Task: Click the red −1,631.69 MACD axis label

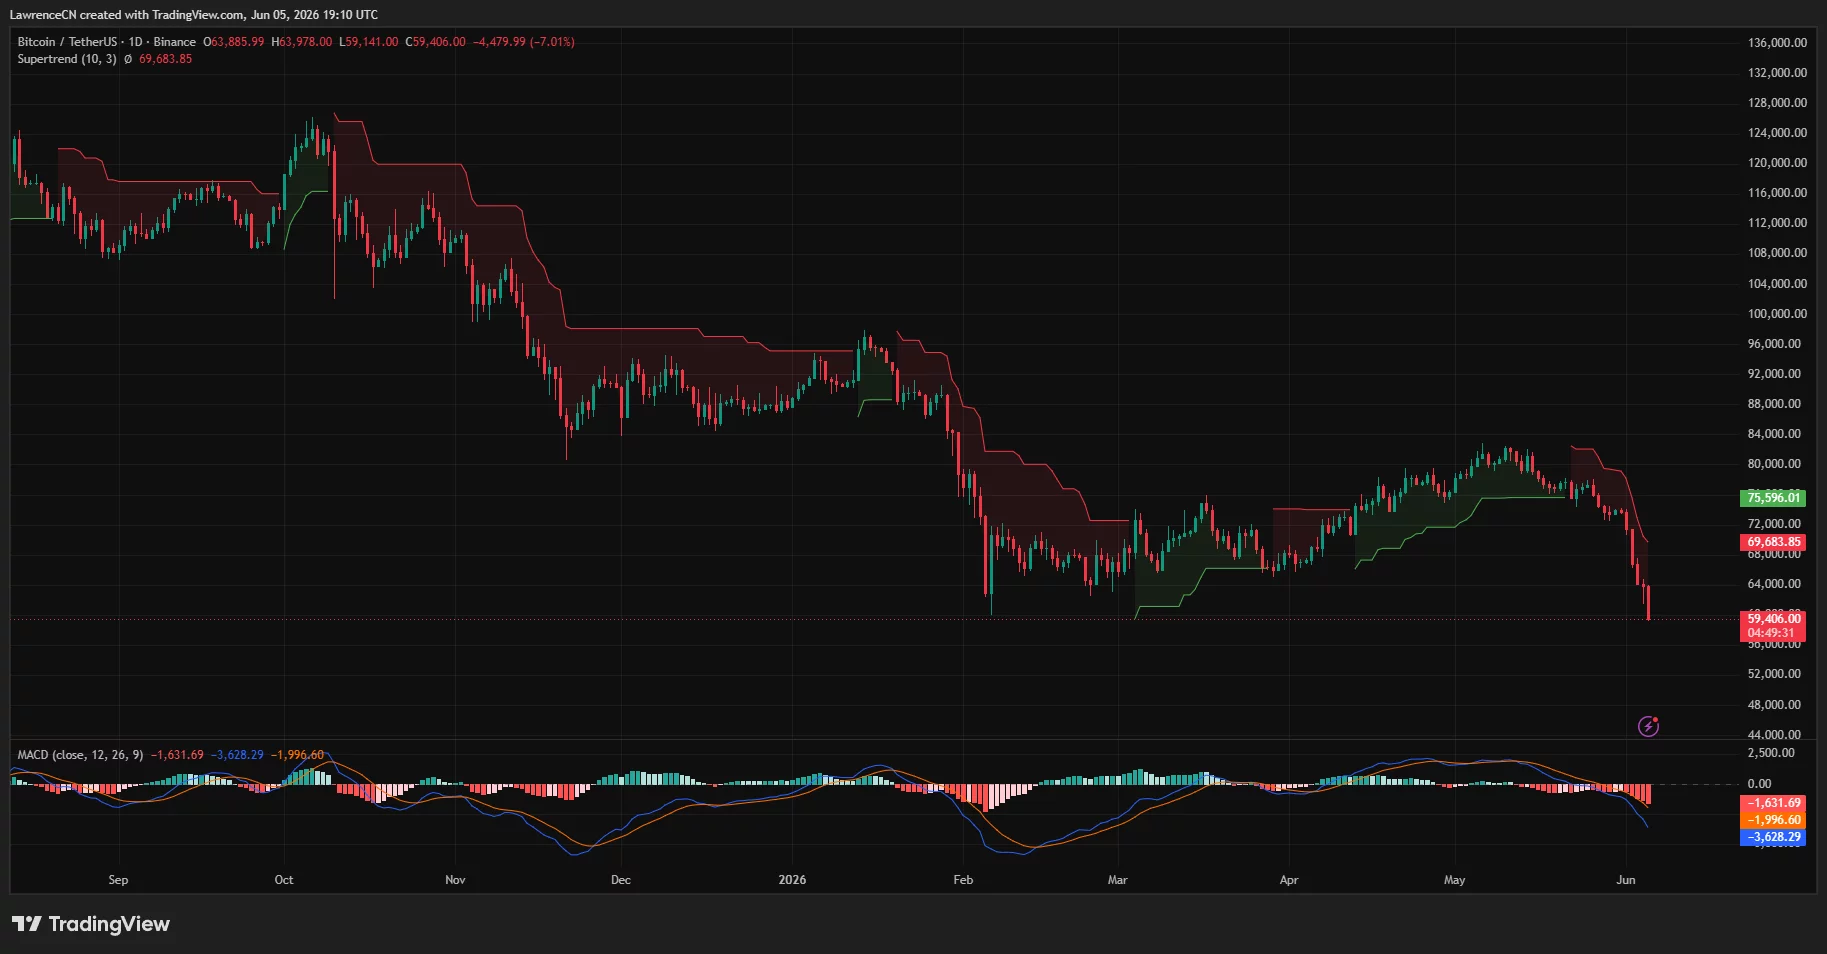Action: [x=1773, y=803]
